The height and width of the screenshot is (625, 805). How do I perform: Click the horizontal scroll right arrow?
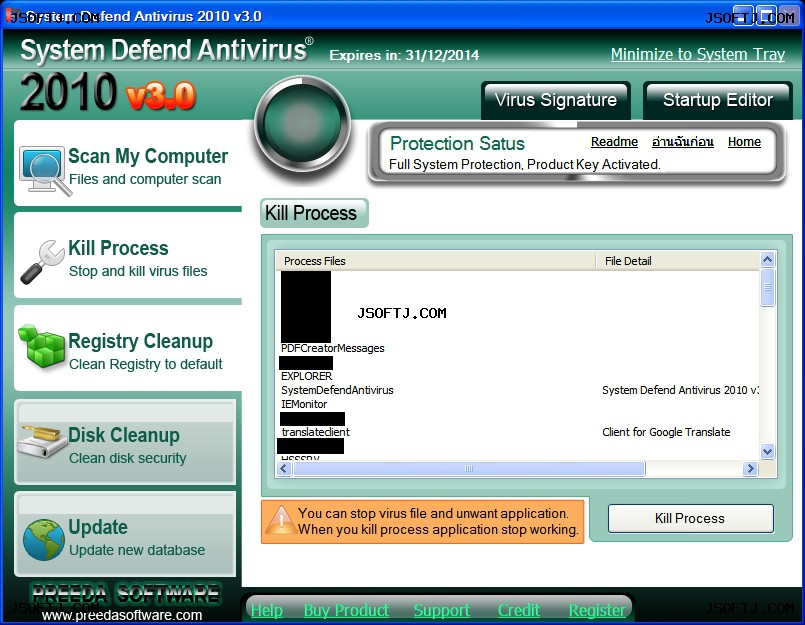(x=751, y=468)
